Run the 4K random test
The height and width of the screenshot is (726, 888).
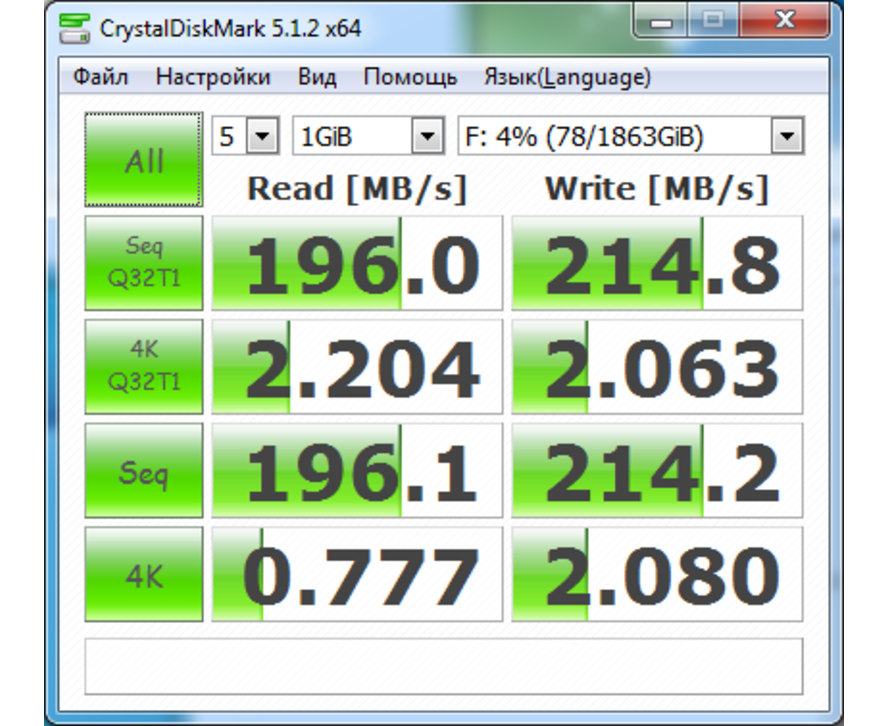[x=144, y=575]
